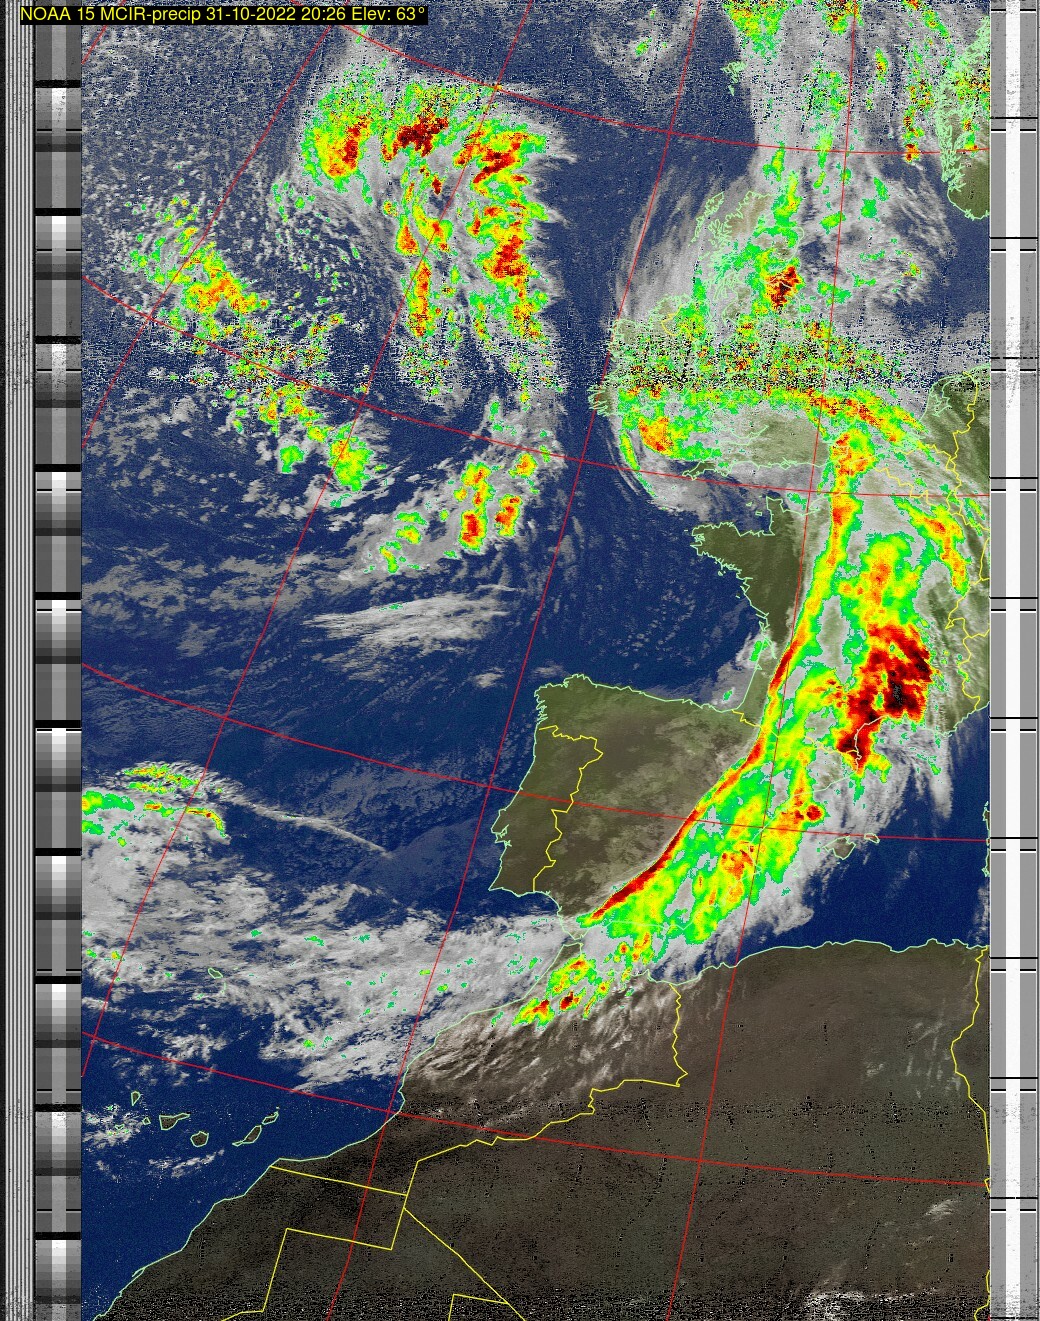Image resolution: width=1040 pixels, height=1321 pixels.
Task: Click the red storm cell over Great Britain
Action: coord(782,283)
